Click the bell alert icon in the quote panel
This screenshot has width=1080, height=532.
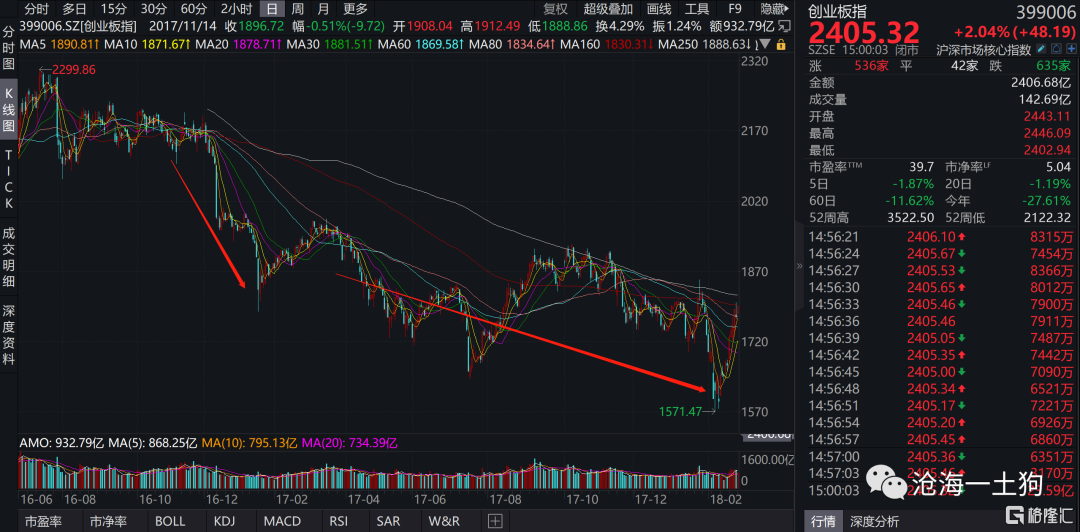1057,49
